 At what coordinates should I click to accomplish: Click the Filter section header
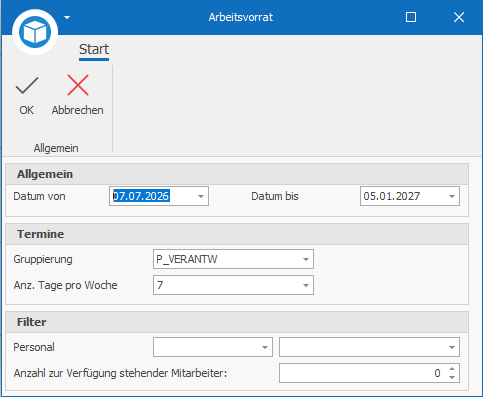237,322
